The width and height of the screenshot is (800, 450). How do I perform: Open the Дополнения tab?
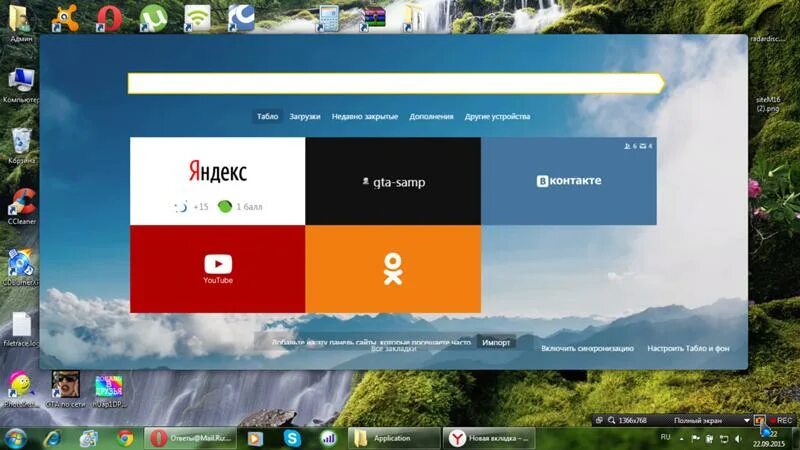point(431,116)
